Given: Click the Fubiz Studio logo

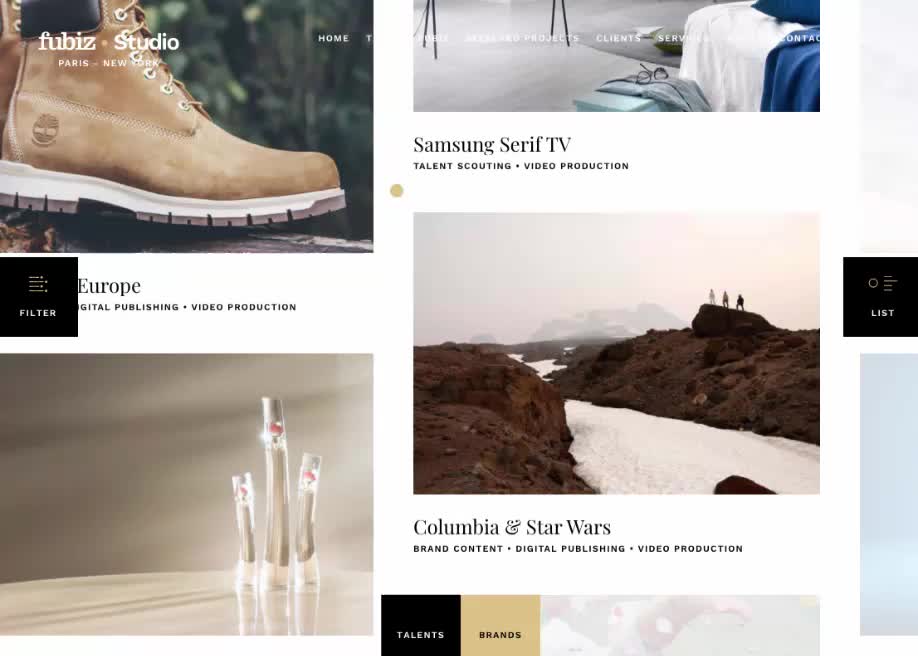Looking at the screenshot, I should (109, 42).
